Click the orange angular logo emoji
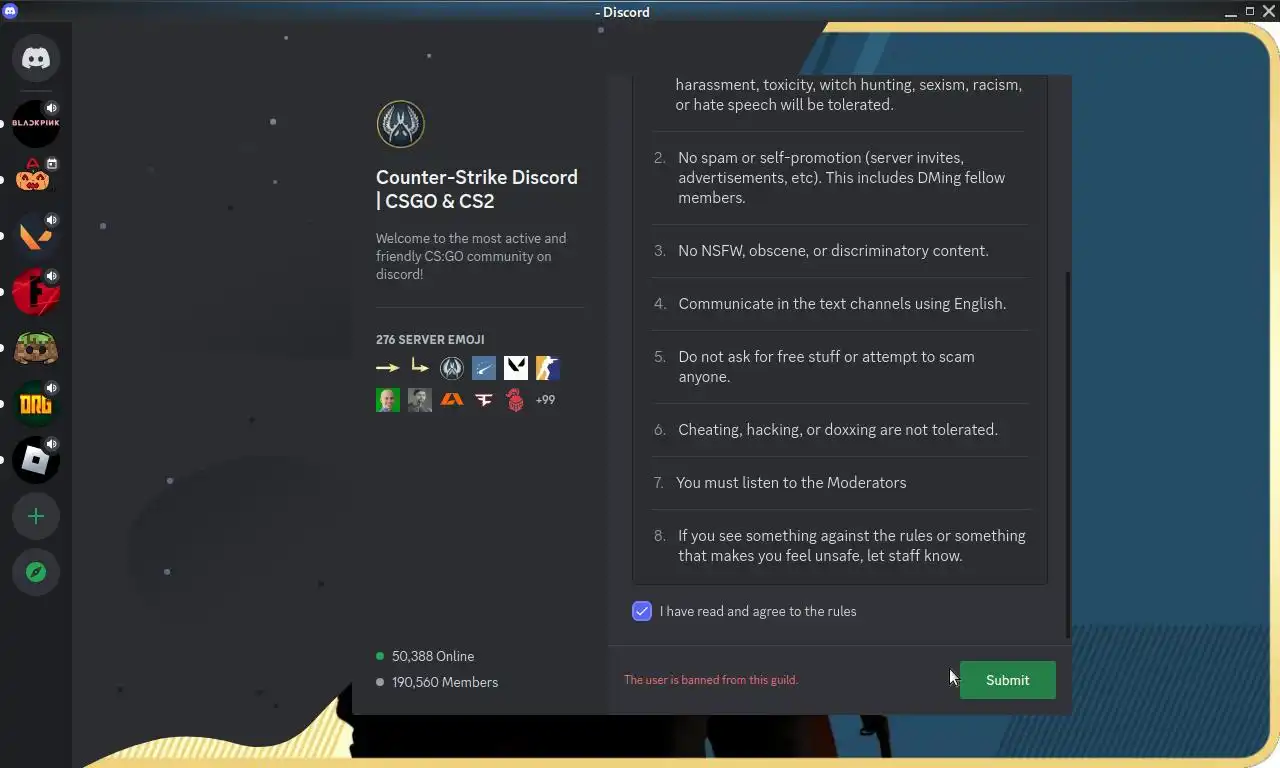The width and height of the screenshot is (1280, 768). coord(452,400)
